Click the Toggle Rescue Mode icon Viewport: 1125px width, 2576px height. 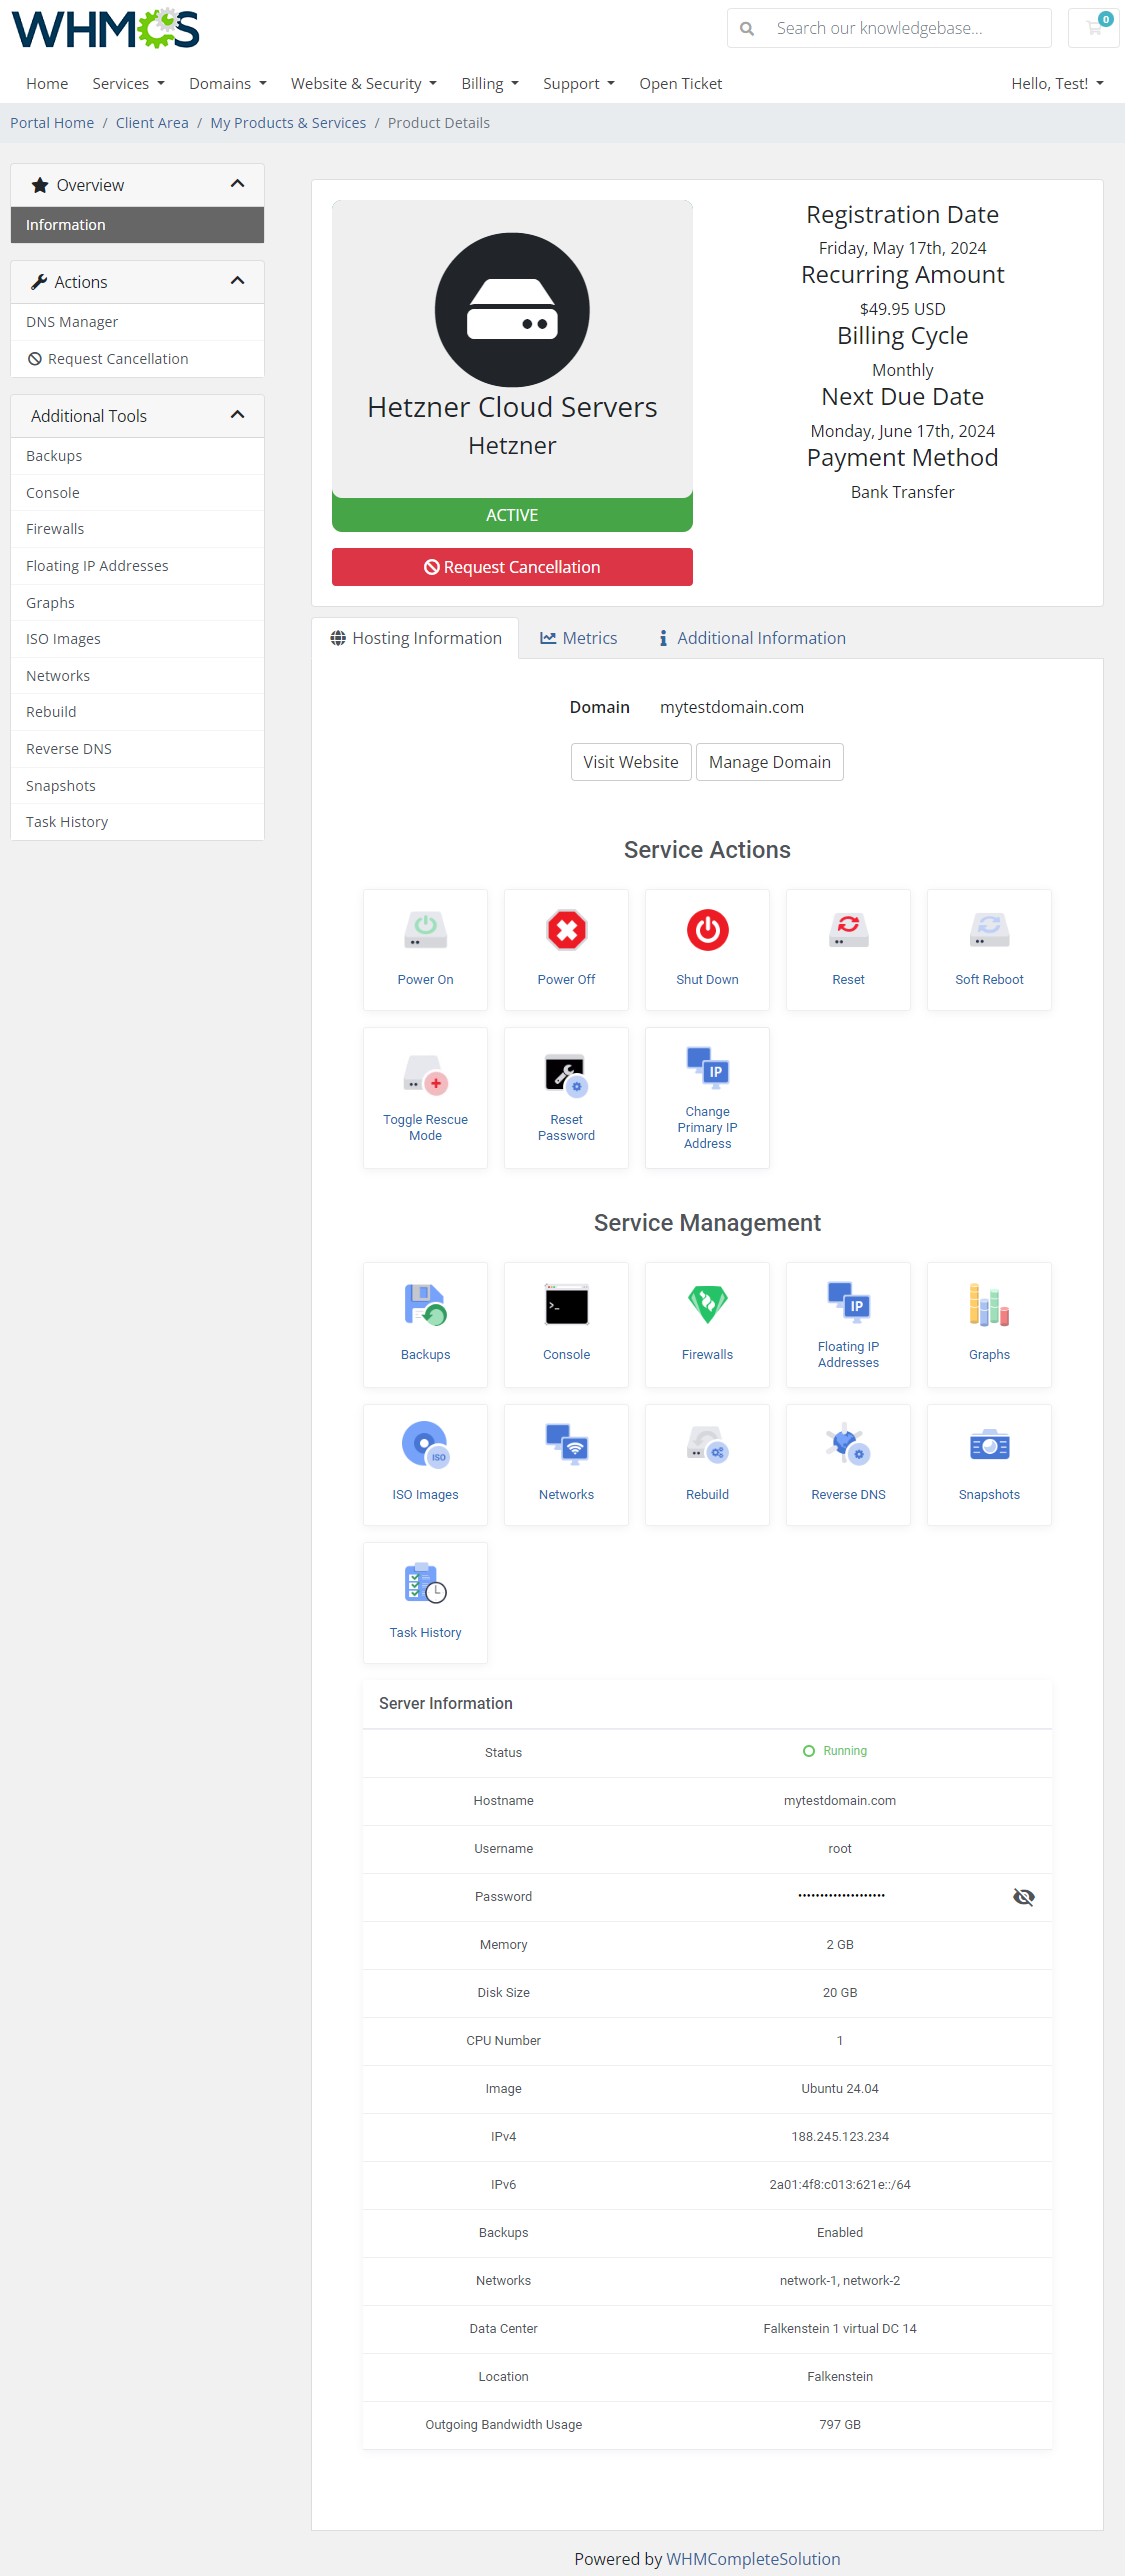425,1075
